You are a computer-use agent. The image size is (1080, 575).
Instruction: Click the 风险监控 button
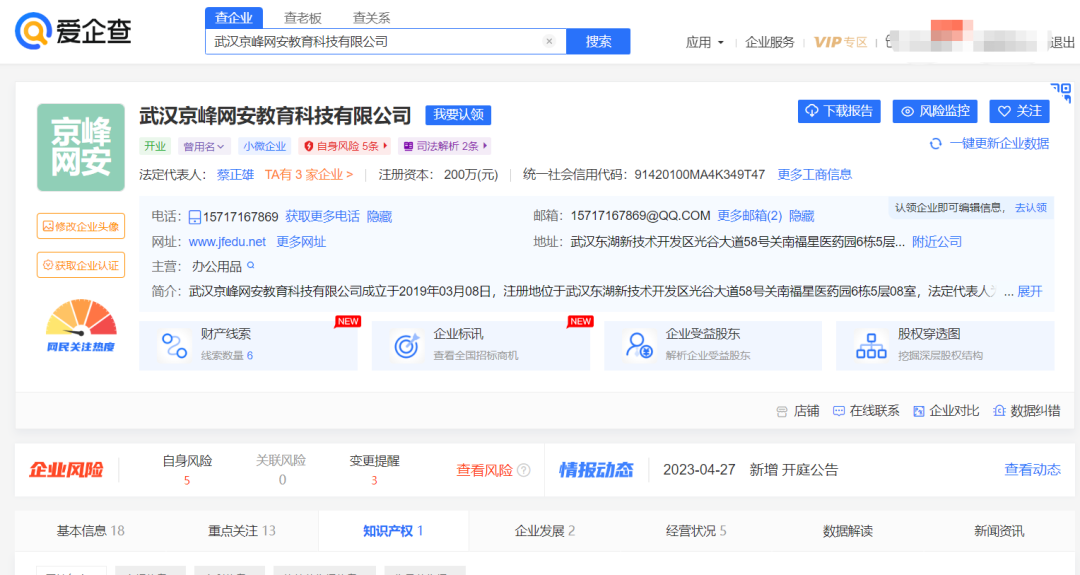click(x=935, y=111)
